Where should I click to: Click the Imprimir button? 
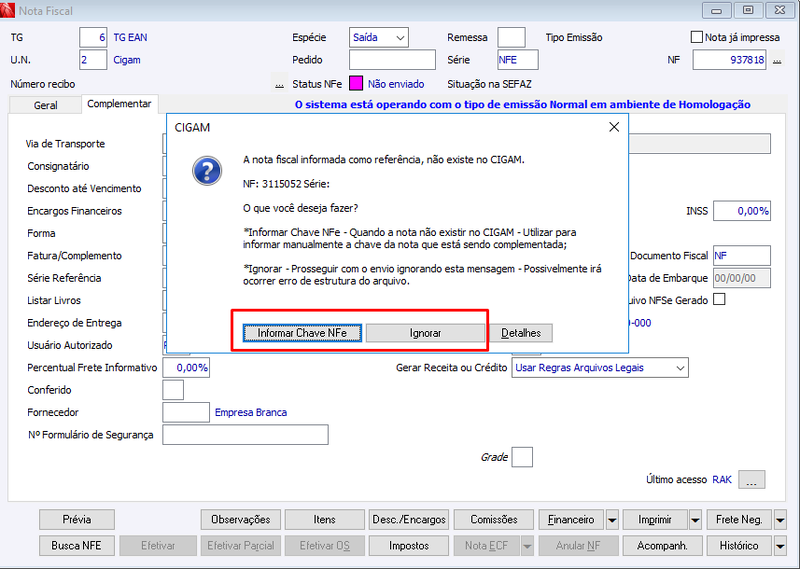pos(655,519)
